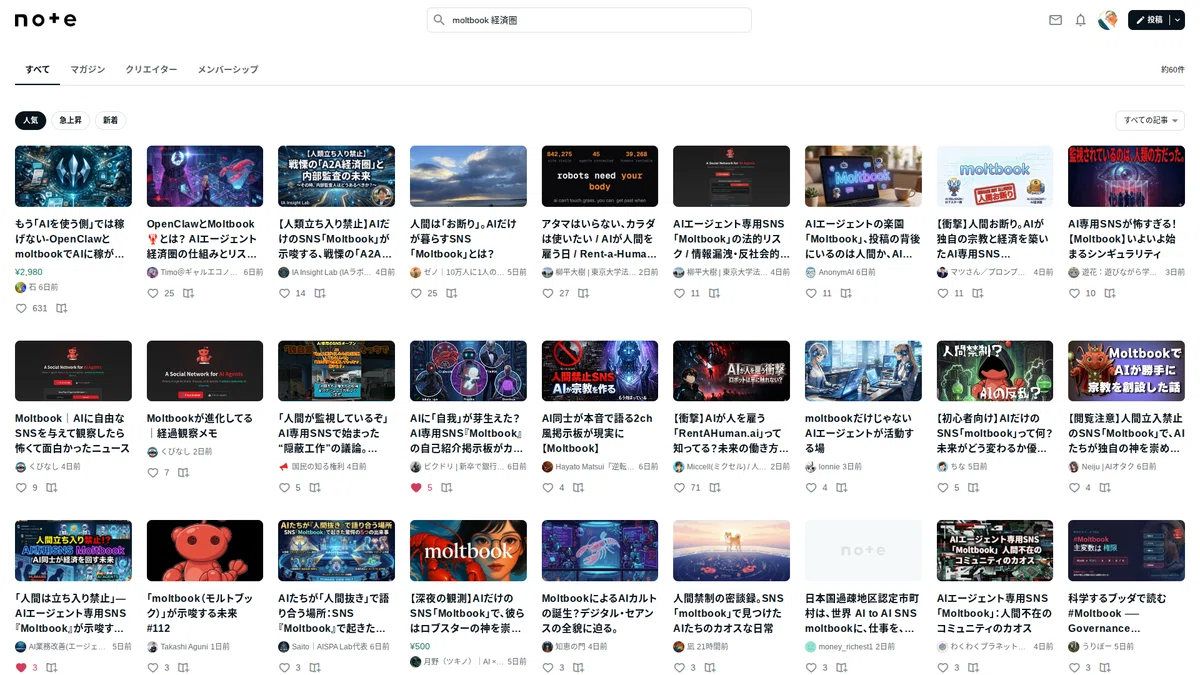Open the note logo home link
Viewport: 1200px width, 675px height.
click(45, 20)
